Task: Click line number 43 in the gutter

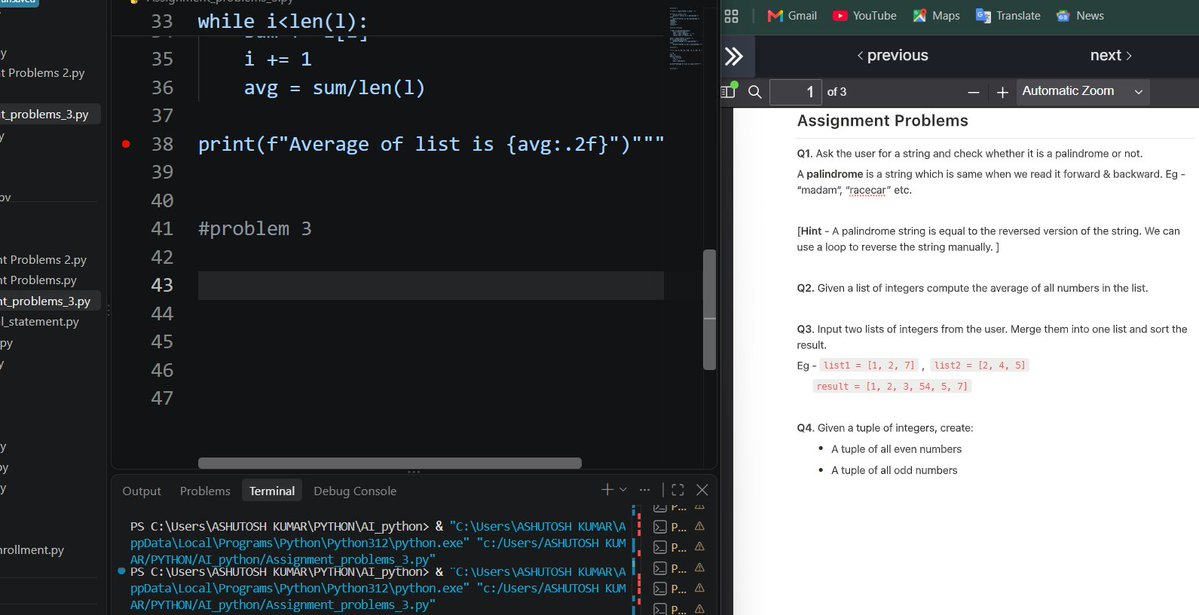Action: click(x=162, y=285)
